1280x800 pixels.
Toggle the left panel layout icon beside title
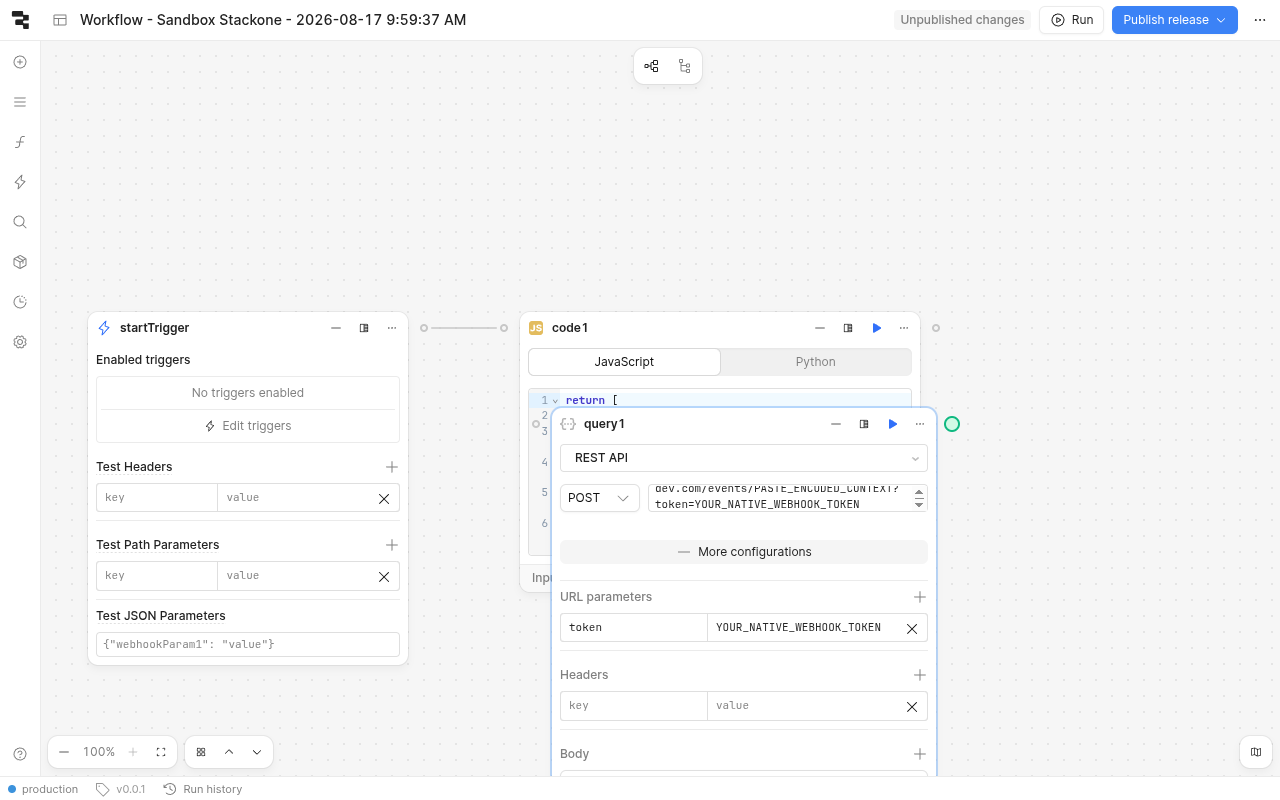coord(60,20)
